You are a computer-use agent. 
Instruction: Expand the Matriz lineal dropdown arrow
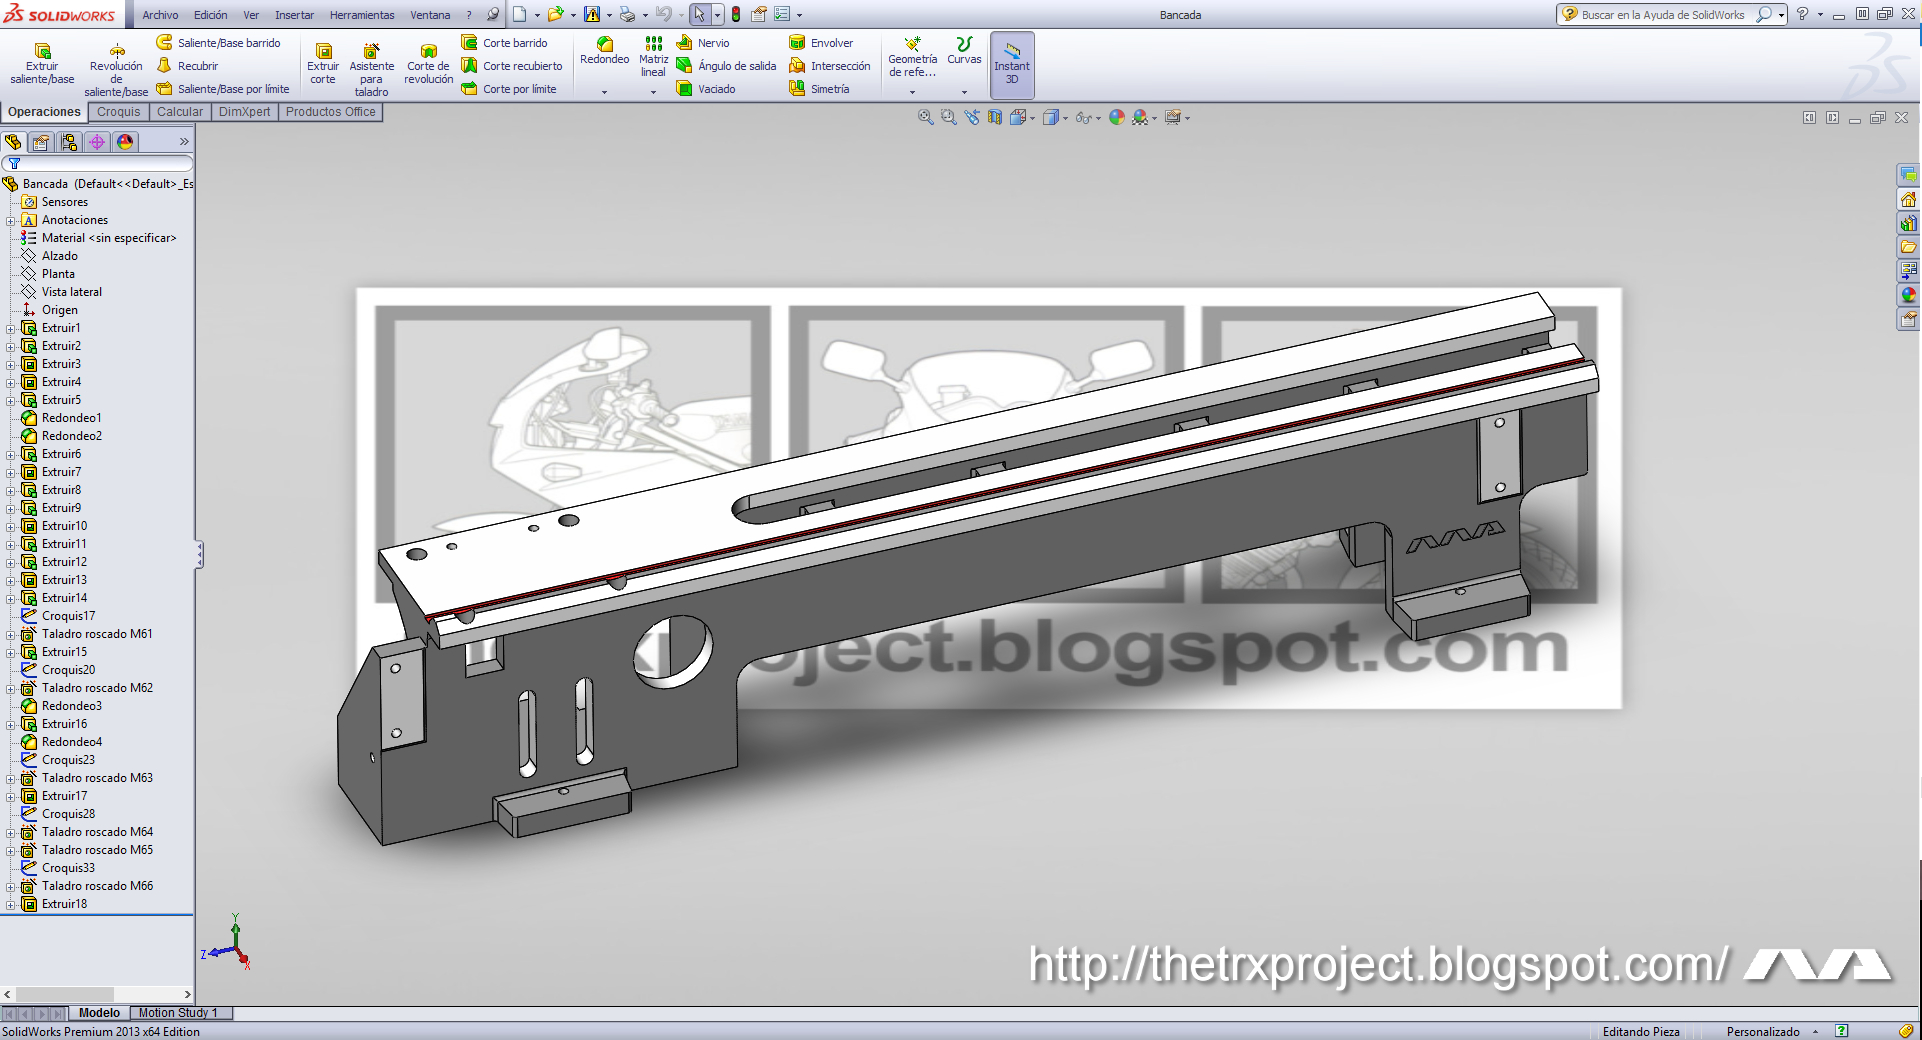pos(653,92)
